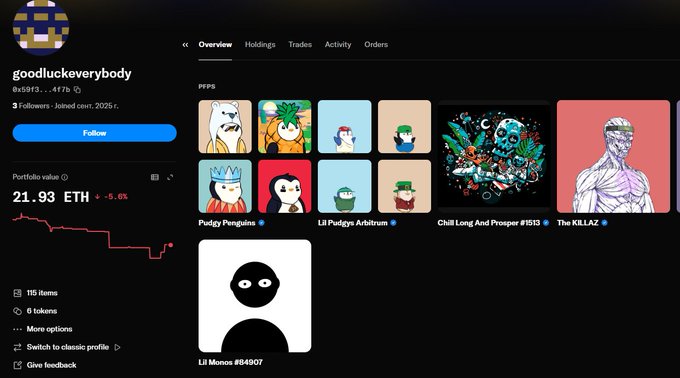Open the ice crown Pudgy Penguin thumbnail

tap(225, 186)
